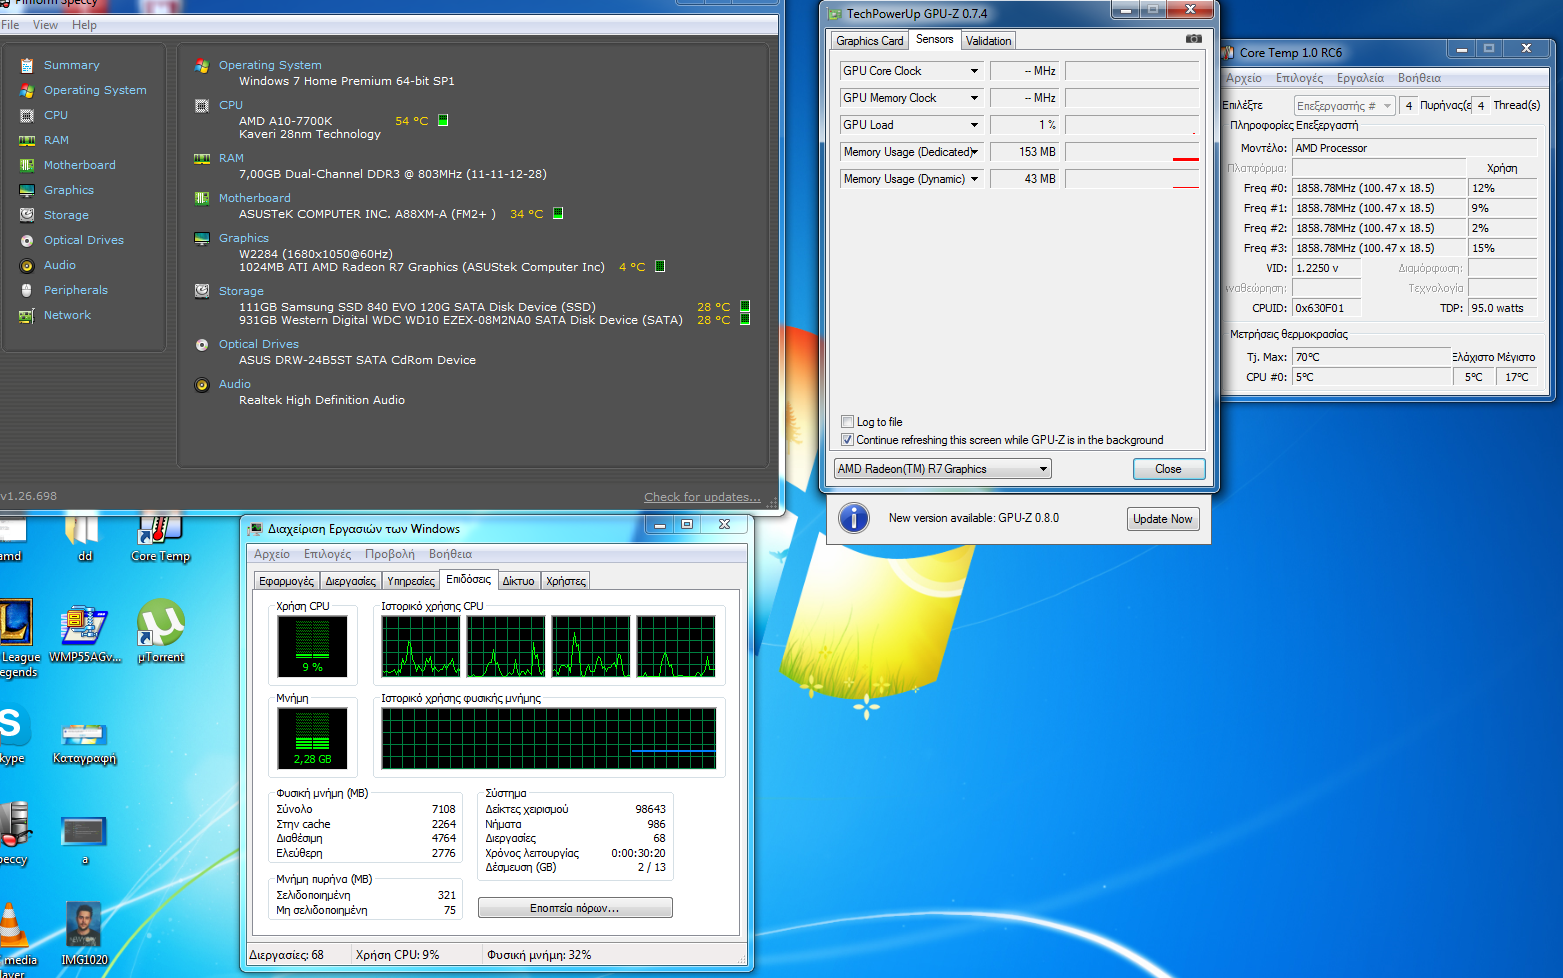Screen dimensions: 1563x978
Task: Select Peripherals icon in Speccy sidebar
Action: pyautogui.click(x=27, y=290)
